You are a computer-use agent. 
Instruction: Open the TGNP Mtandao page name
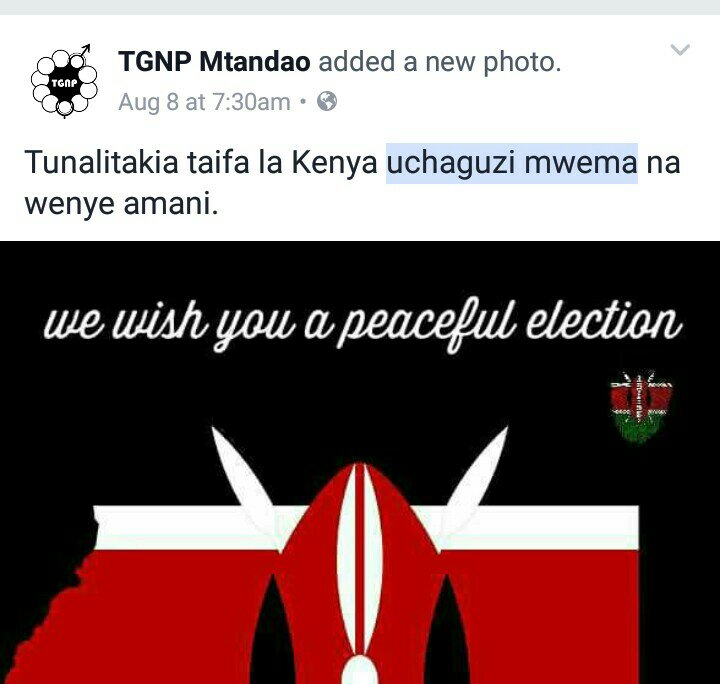214,61
